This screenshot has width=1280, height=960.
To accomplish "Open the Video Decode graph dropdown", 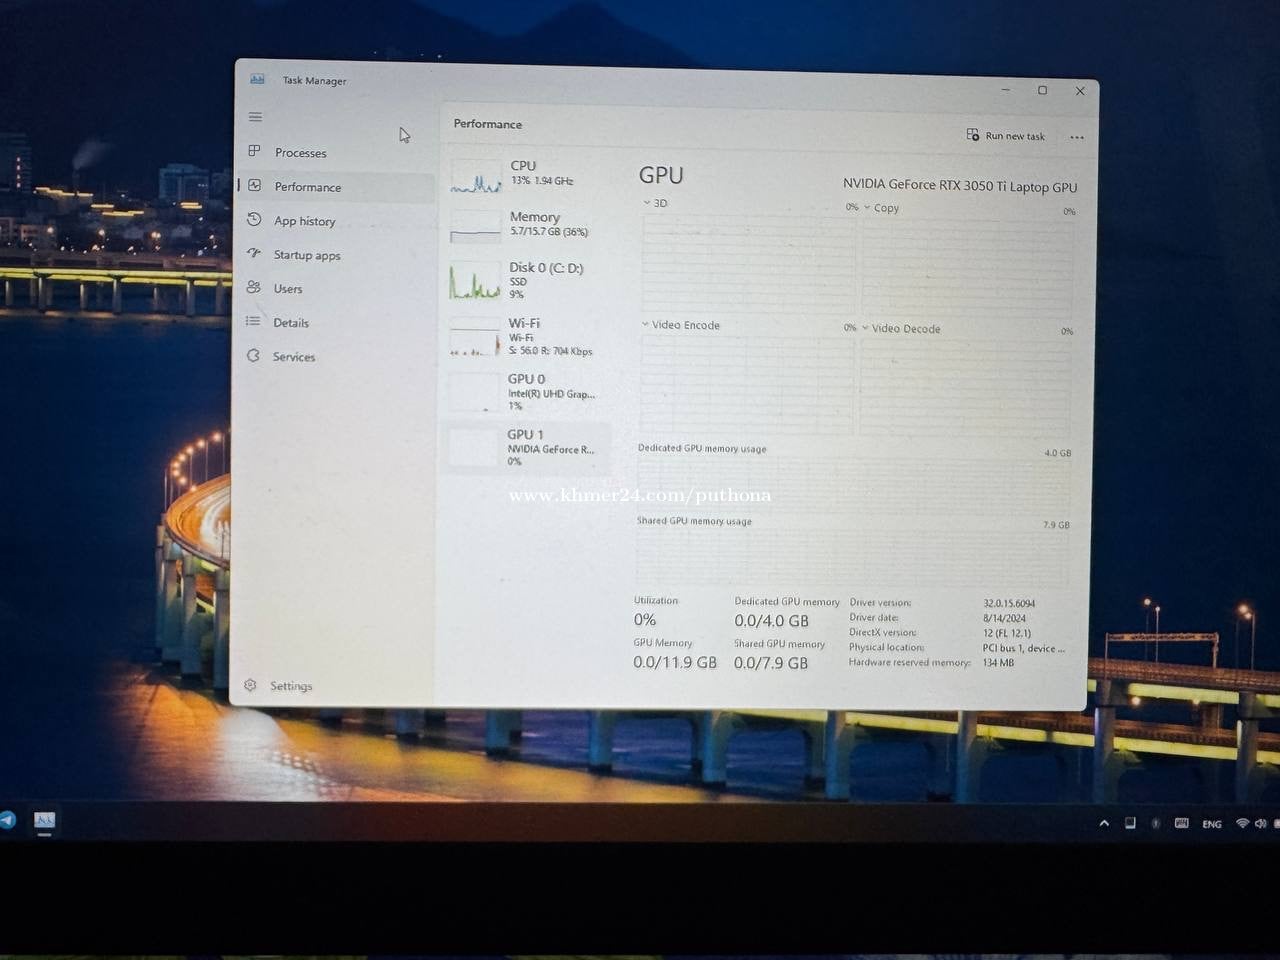I will [x=865, y=328].
